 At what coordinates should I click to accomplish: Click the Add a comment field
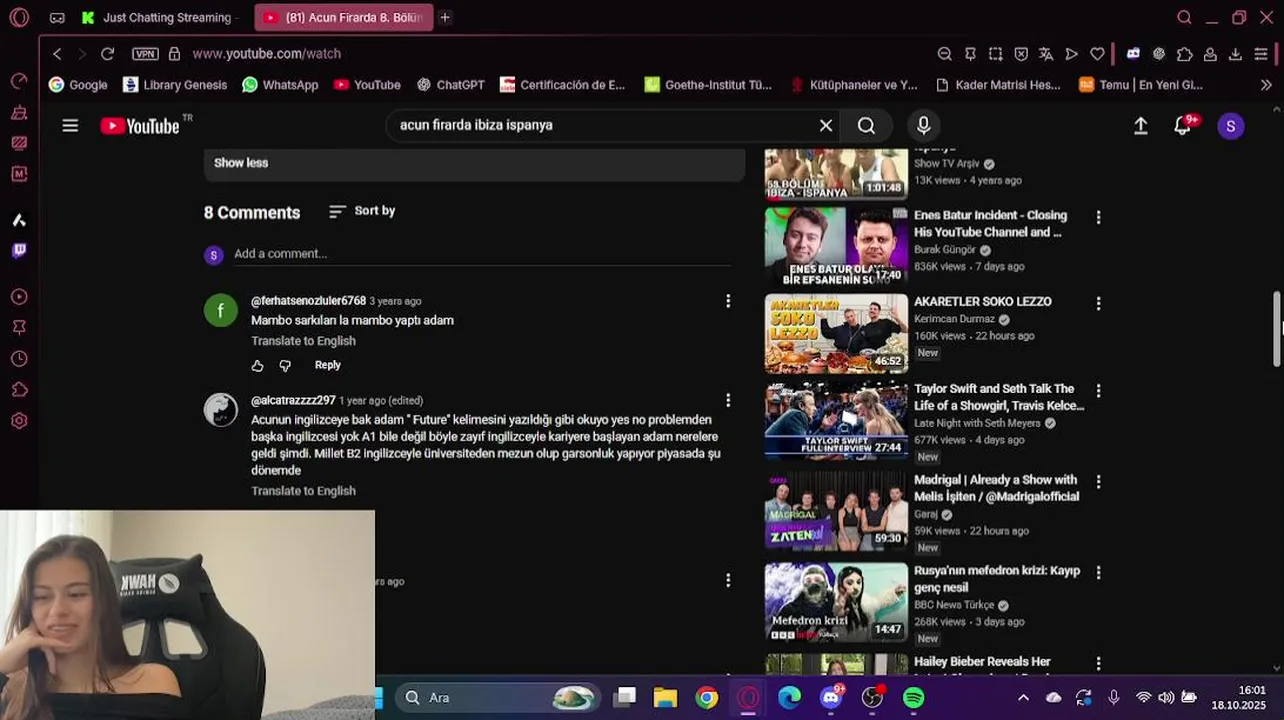click(x=482, y=254)
